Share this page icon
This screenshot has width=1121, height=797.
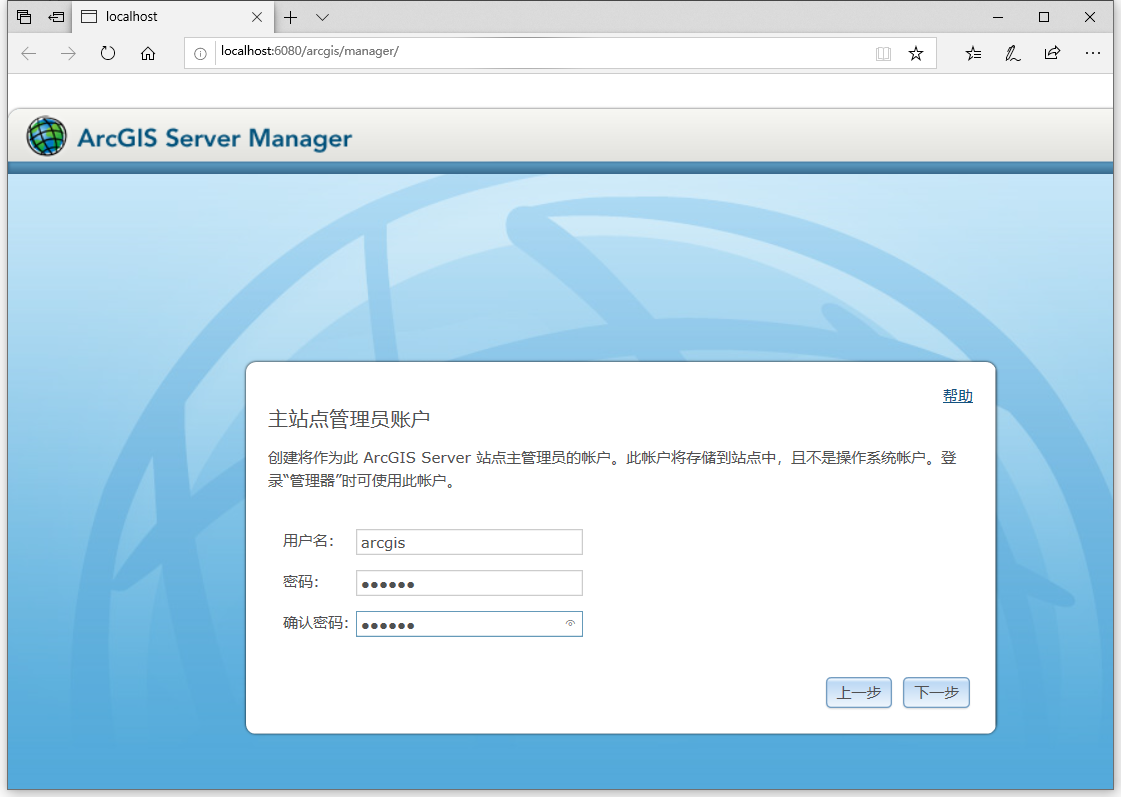1052,54
